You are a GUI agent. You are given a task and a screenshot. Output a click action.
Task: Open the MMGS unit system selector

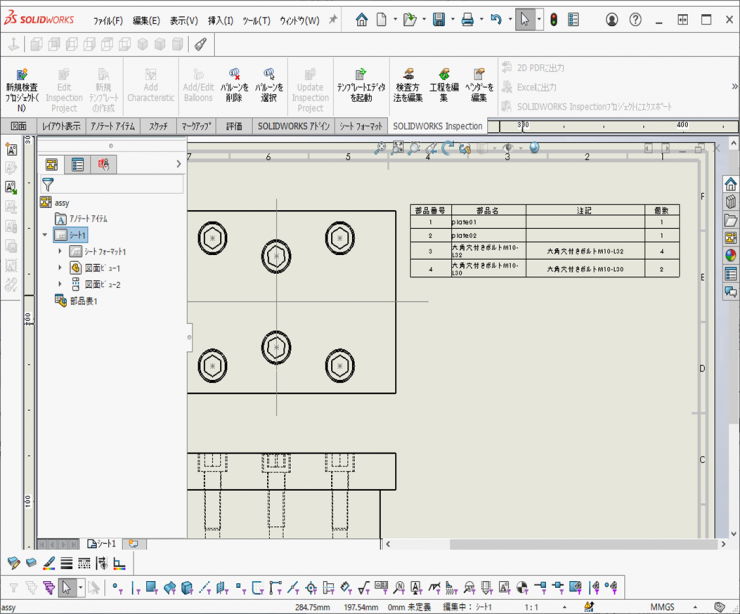[x=664, y=606]
